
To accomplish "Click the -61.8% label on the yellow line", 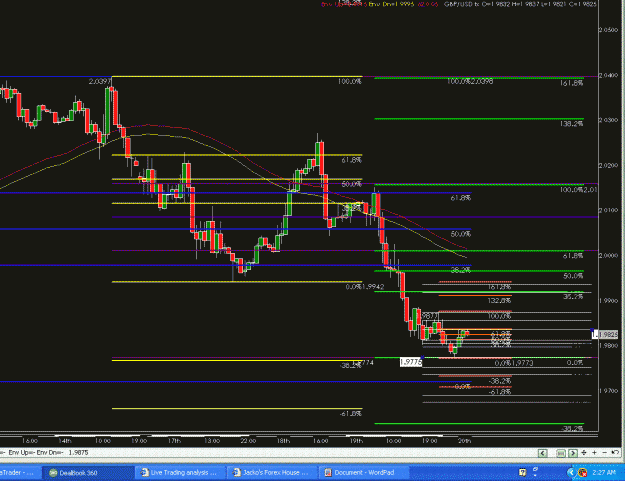I will pyautogui.click(x=351, y=414).
